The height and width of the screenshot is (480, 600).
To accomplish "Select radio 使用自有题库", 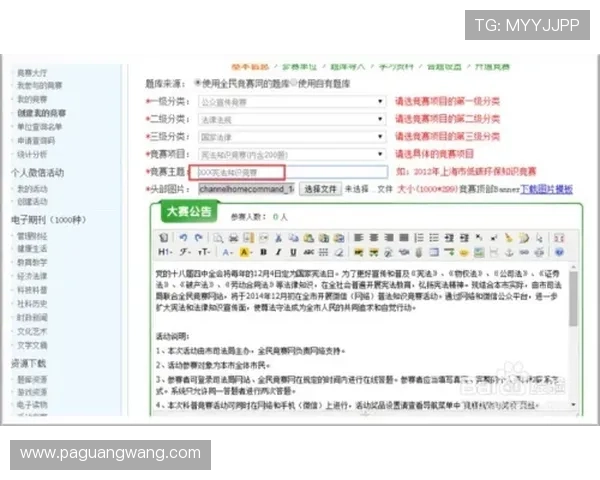I will click(x=294, y=83).
